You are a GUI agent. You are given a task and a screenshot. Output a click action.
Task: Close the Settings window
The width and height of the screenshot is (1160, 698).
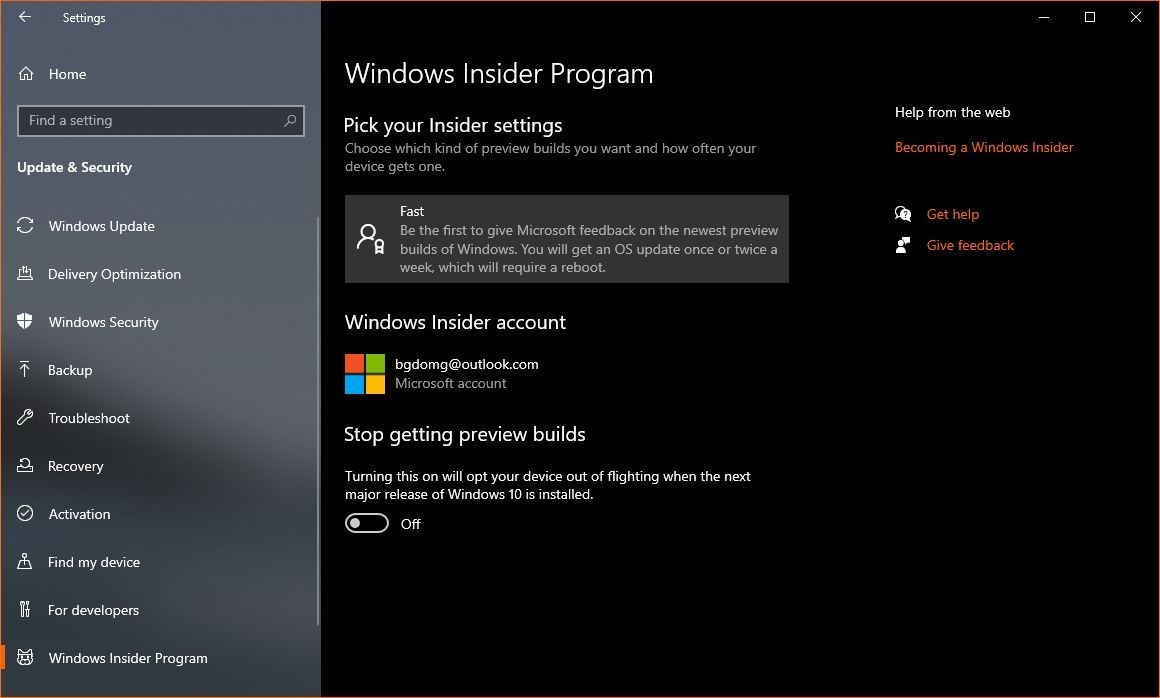coord(1136,17)
